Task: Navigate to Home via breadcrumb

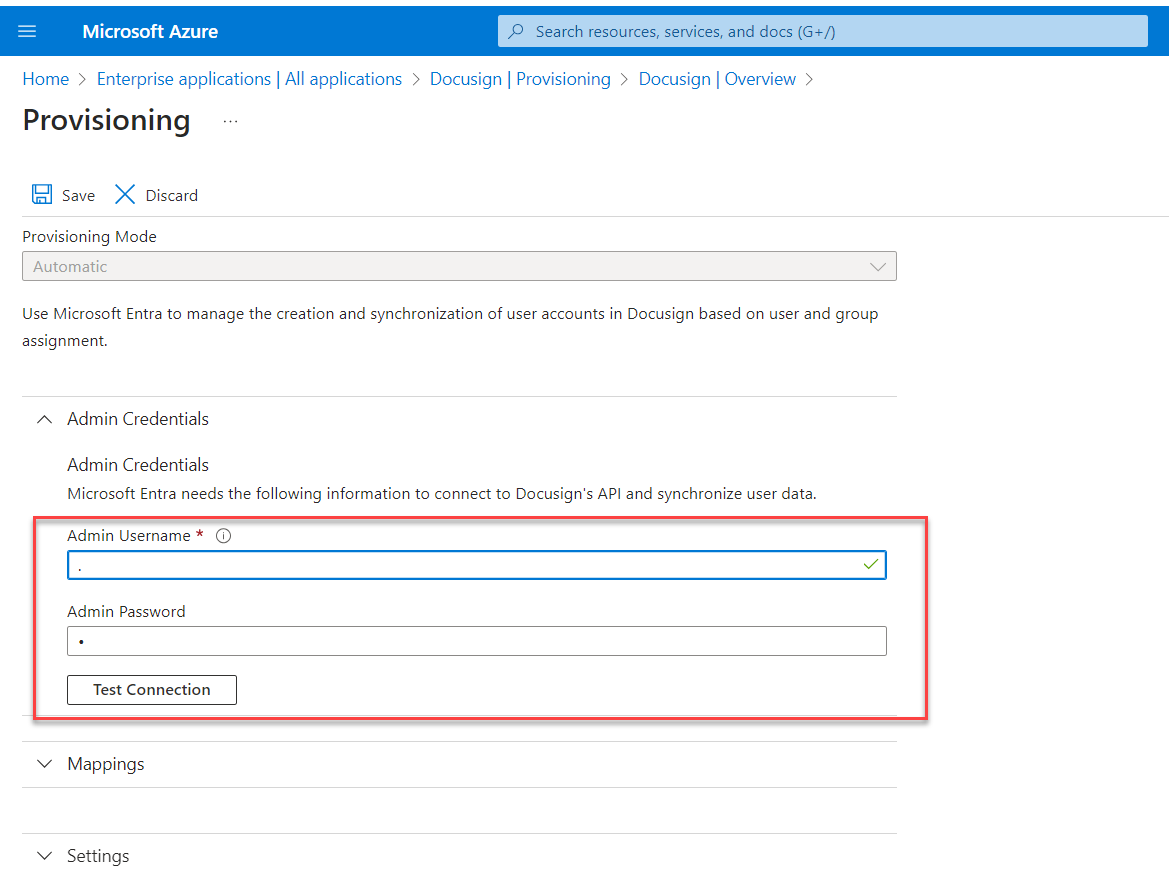Action: (x=45, y=78)
